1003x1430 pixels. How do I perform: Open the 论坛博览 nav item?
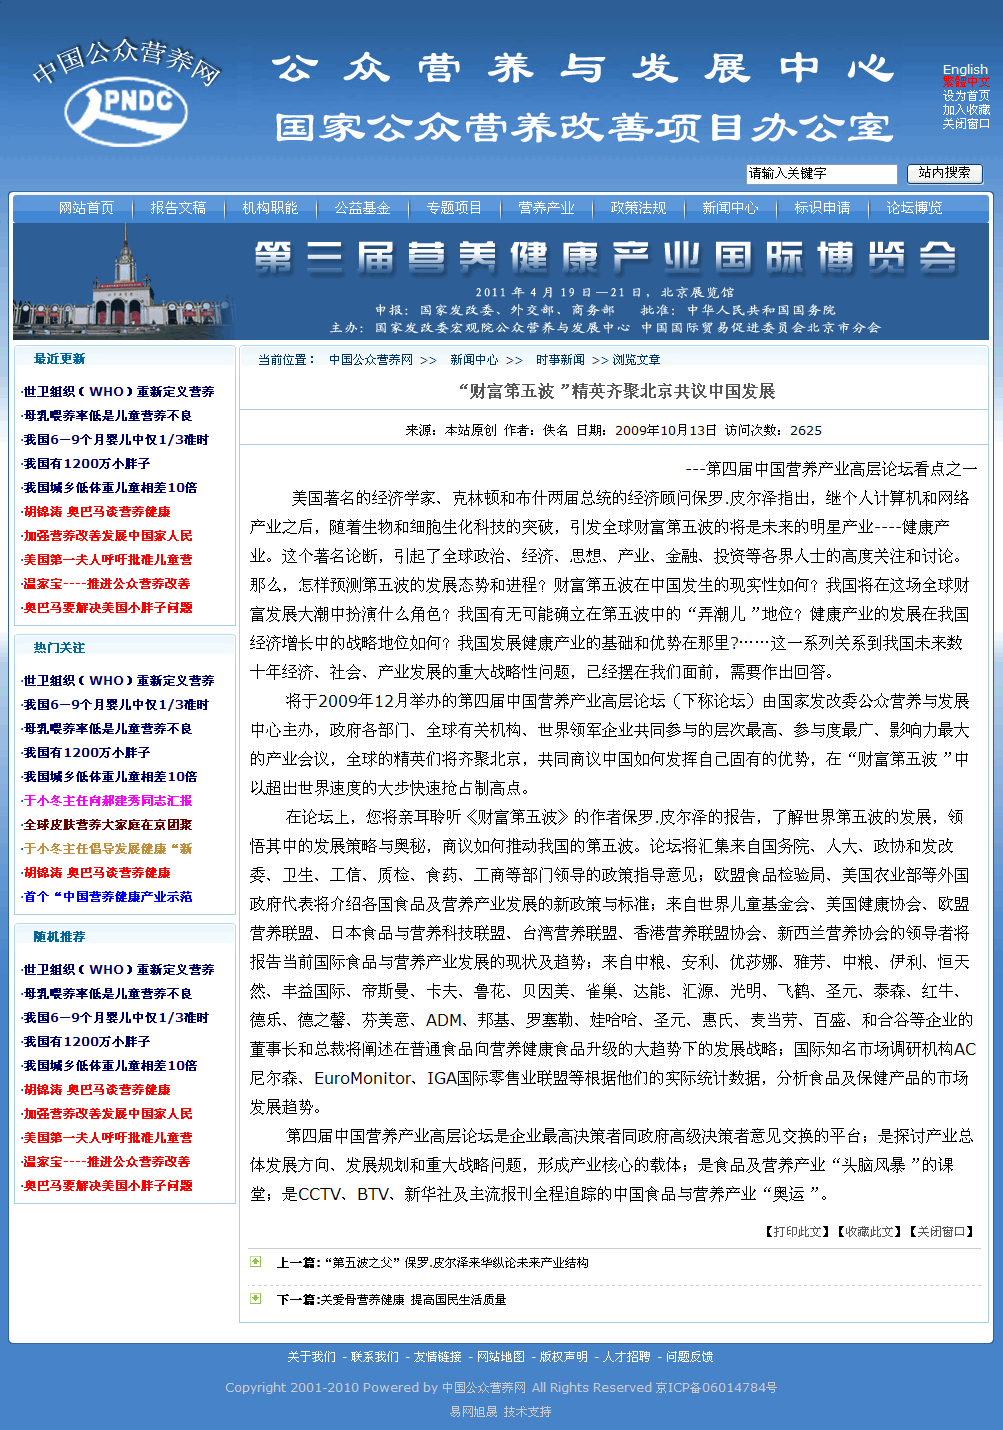pos(914,208)
